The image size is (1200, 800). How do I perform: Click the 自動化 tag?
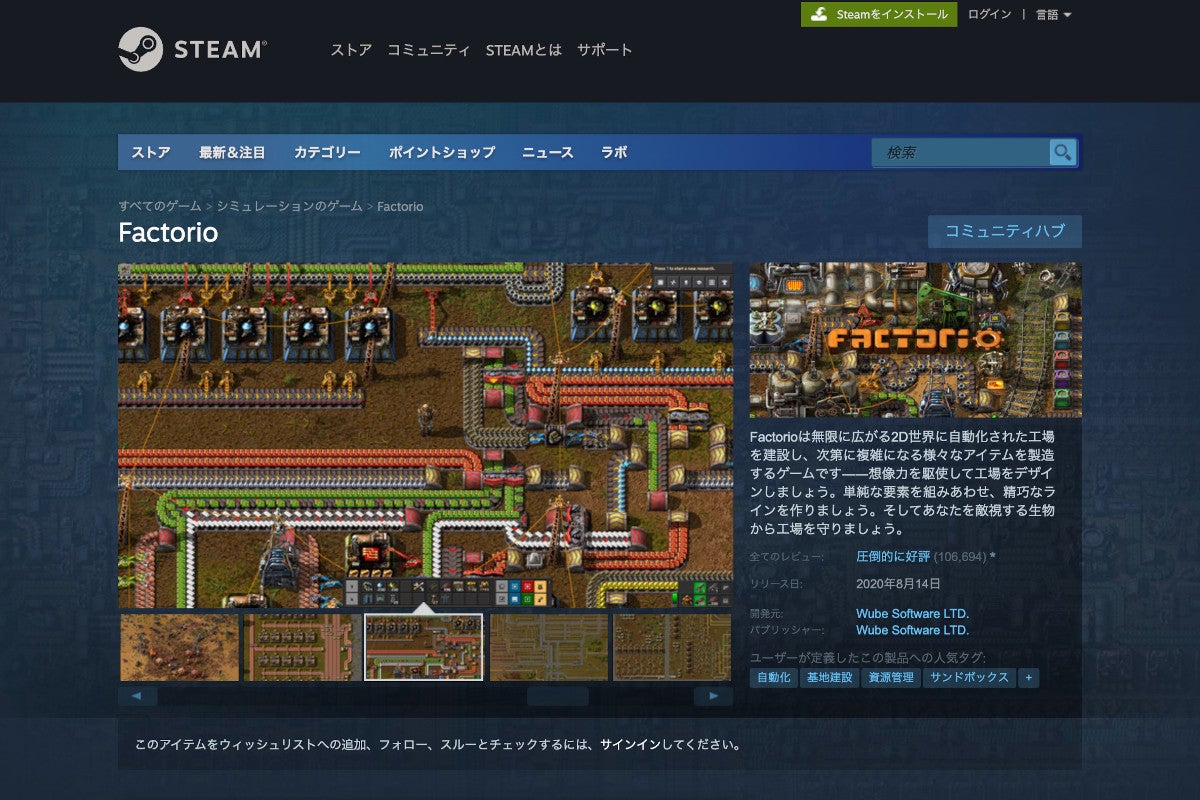click(x=773, y=678)
